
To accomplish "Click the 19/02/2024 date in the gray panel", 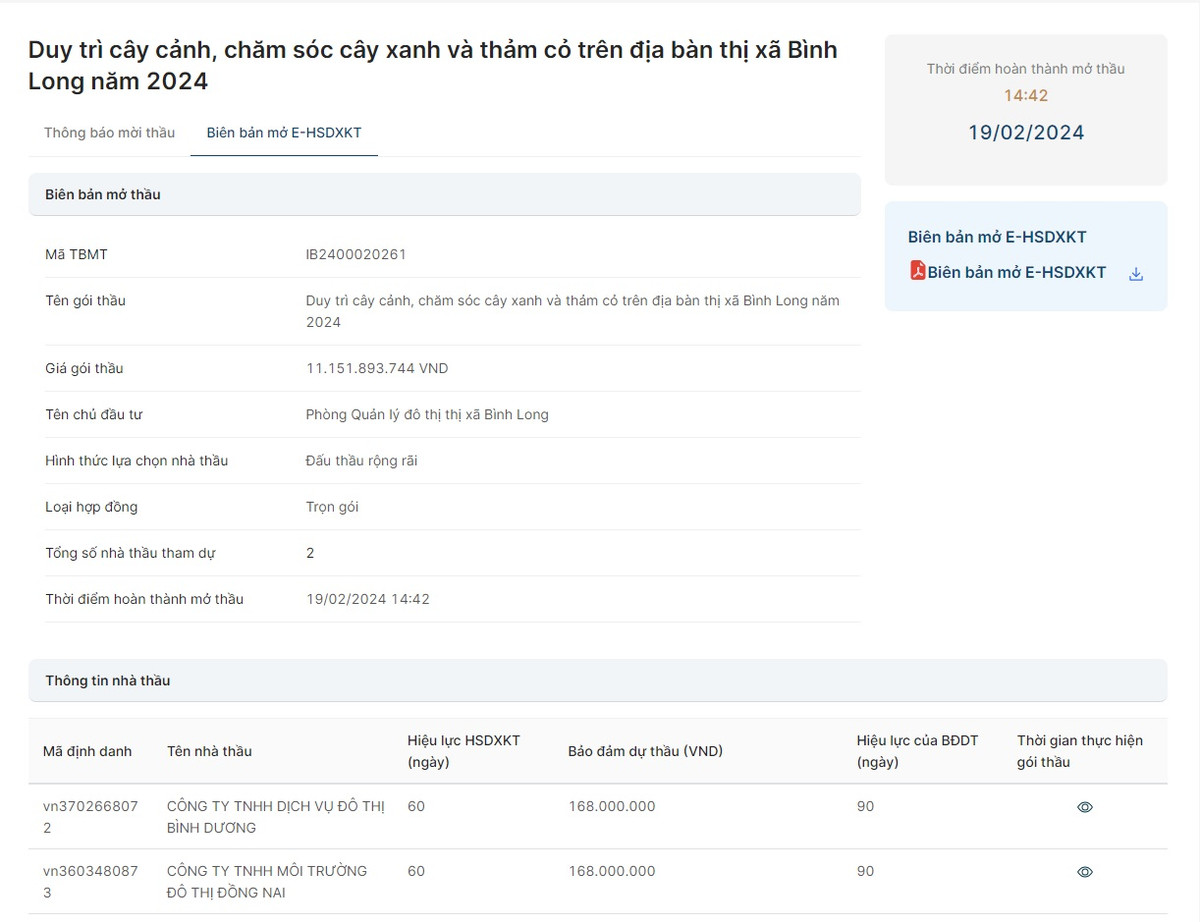I will (x=1025, y=133).
